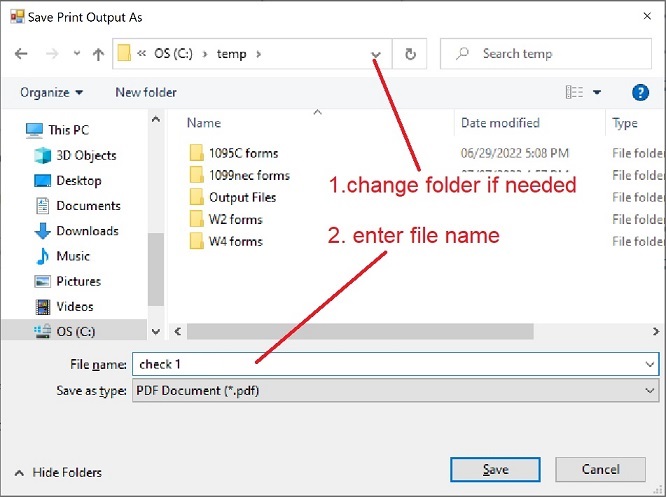Sort files by Date modified column
Viewport: 666px width, 497px height.
[500, 123]
